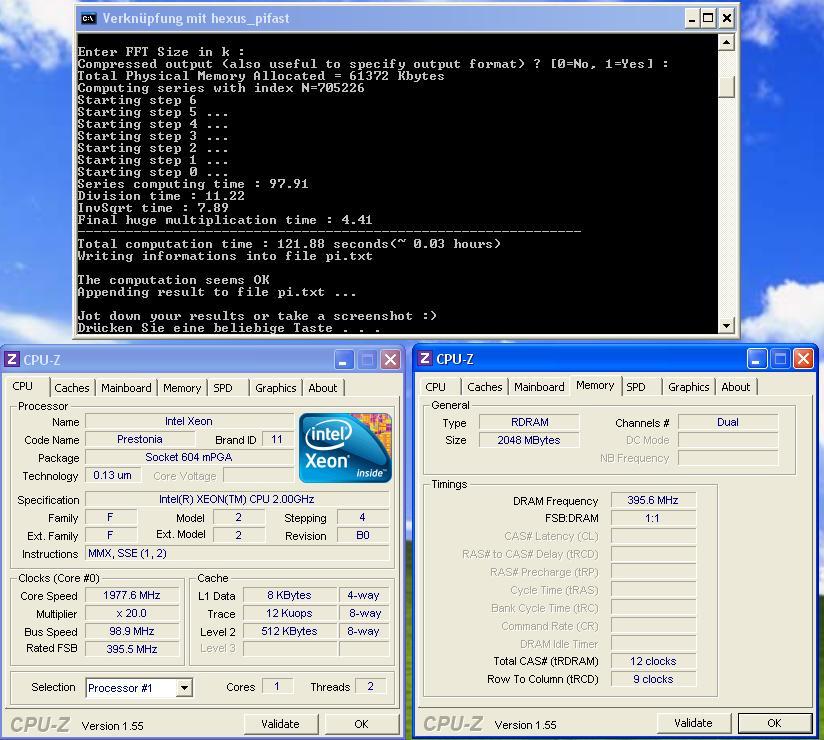Click the Rated FSB value '395.5 MHz'

coord(132,649)
